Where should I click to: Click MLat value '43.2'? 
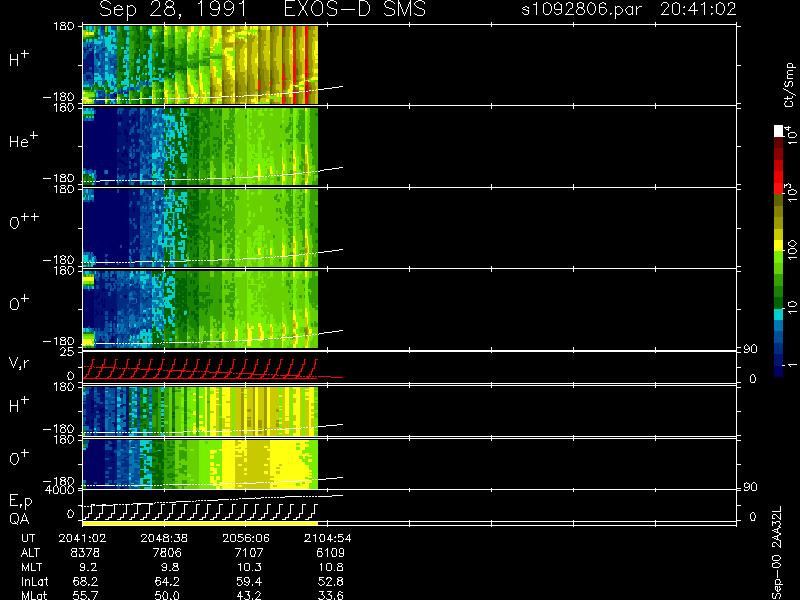[249, 595]
